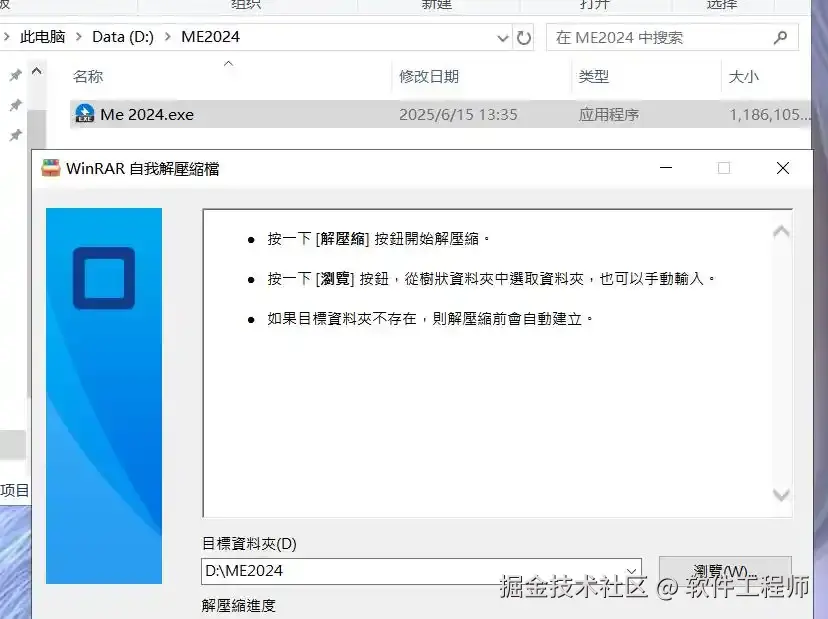Viewport: 828px width, 619px height.
Task: Click the WinRAR archive icon in title bar
Action: pos(51,168)
